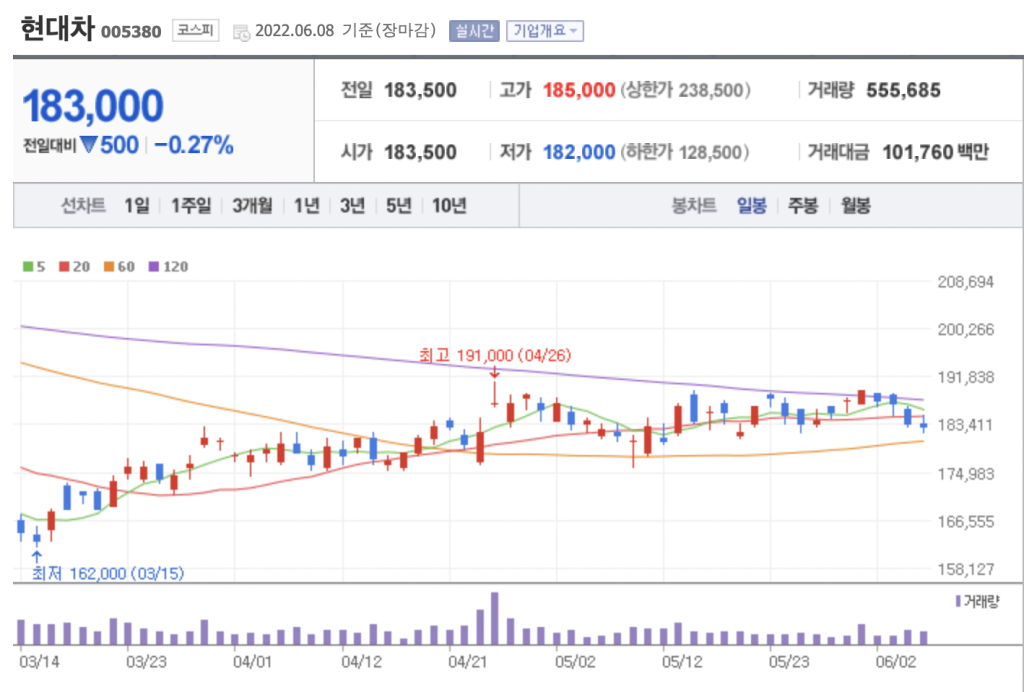Screen dimensions: 1024x692
Task: Switch to 월봉 monthly candle chart
Action: (855, 206)
